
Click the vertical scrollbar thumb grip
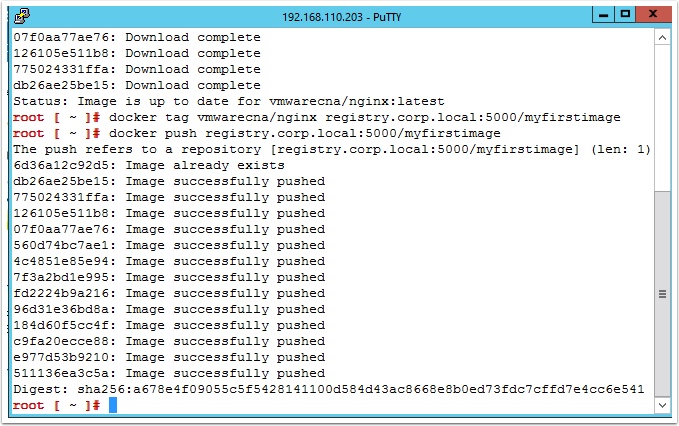click(x=662, y=294)
